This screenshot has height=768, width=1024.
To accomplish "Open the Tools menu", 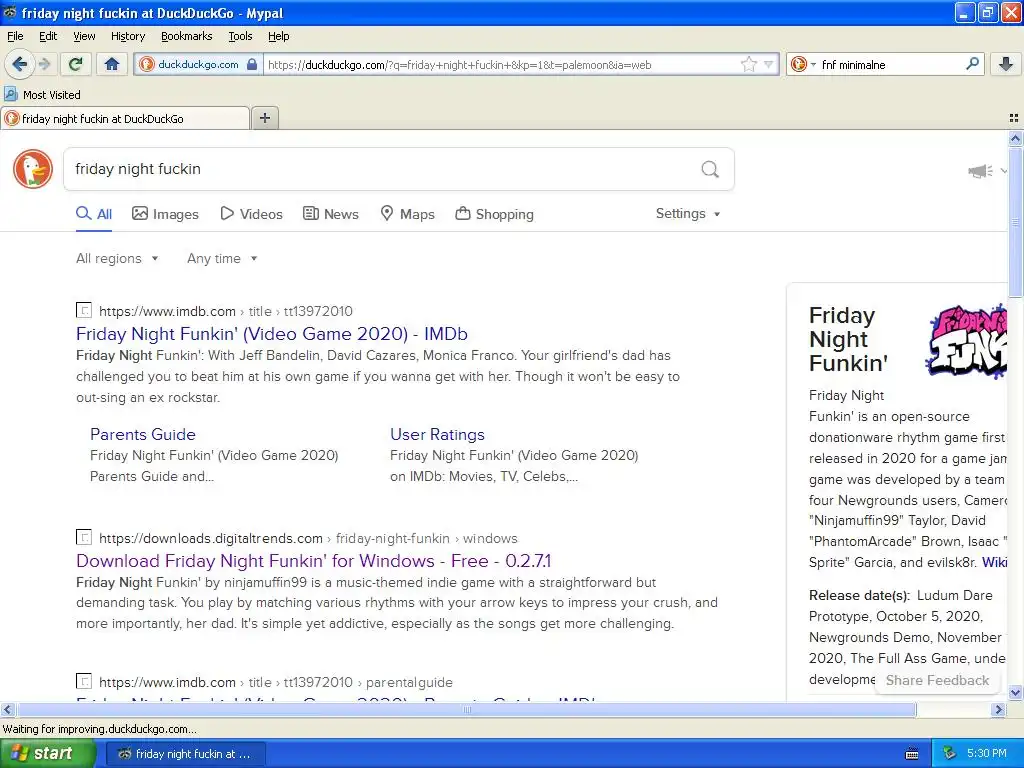I will coord(240,36).
